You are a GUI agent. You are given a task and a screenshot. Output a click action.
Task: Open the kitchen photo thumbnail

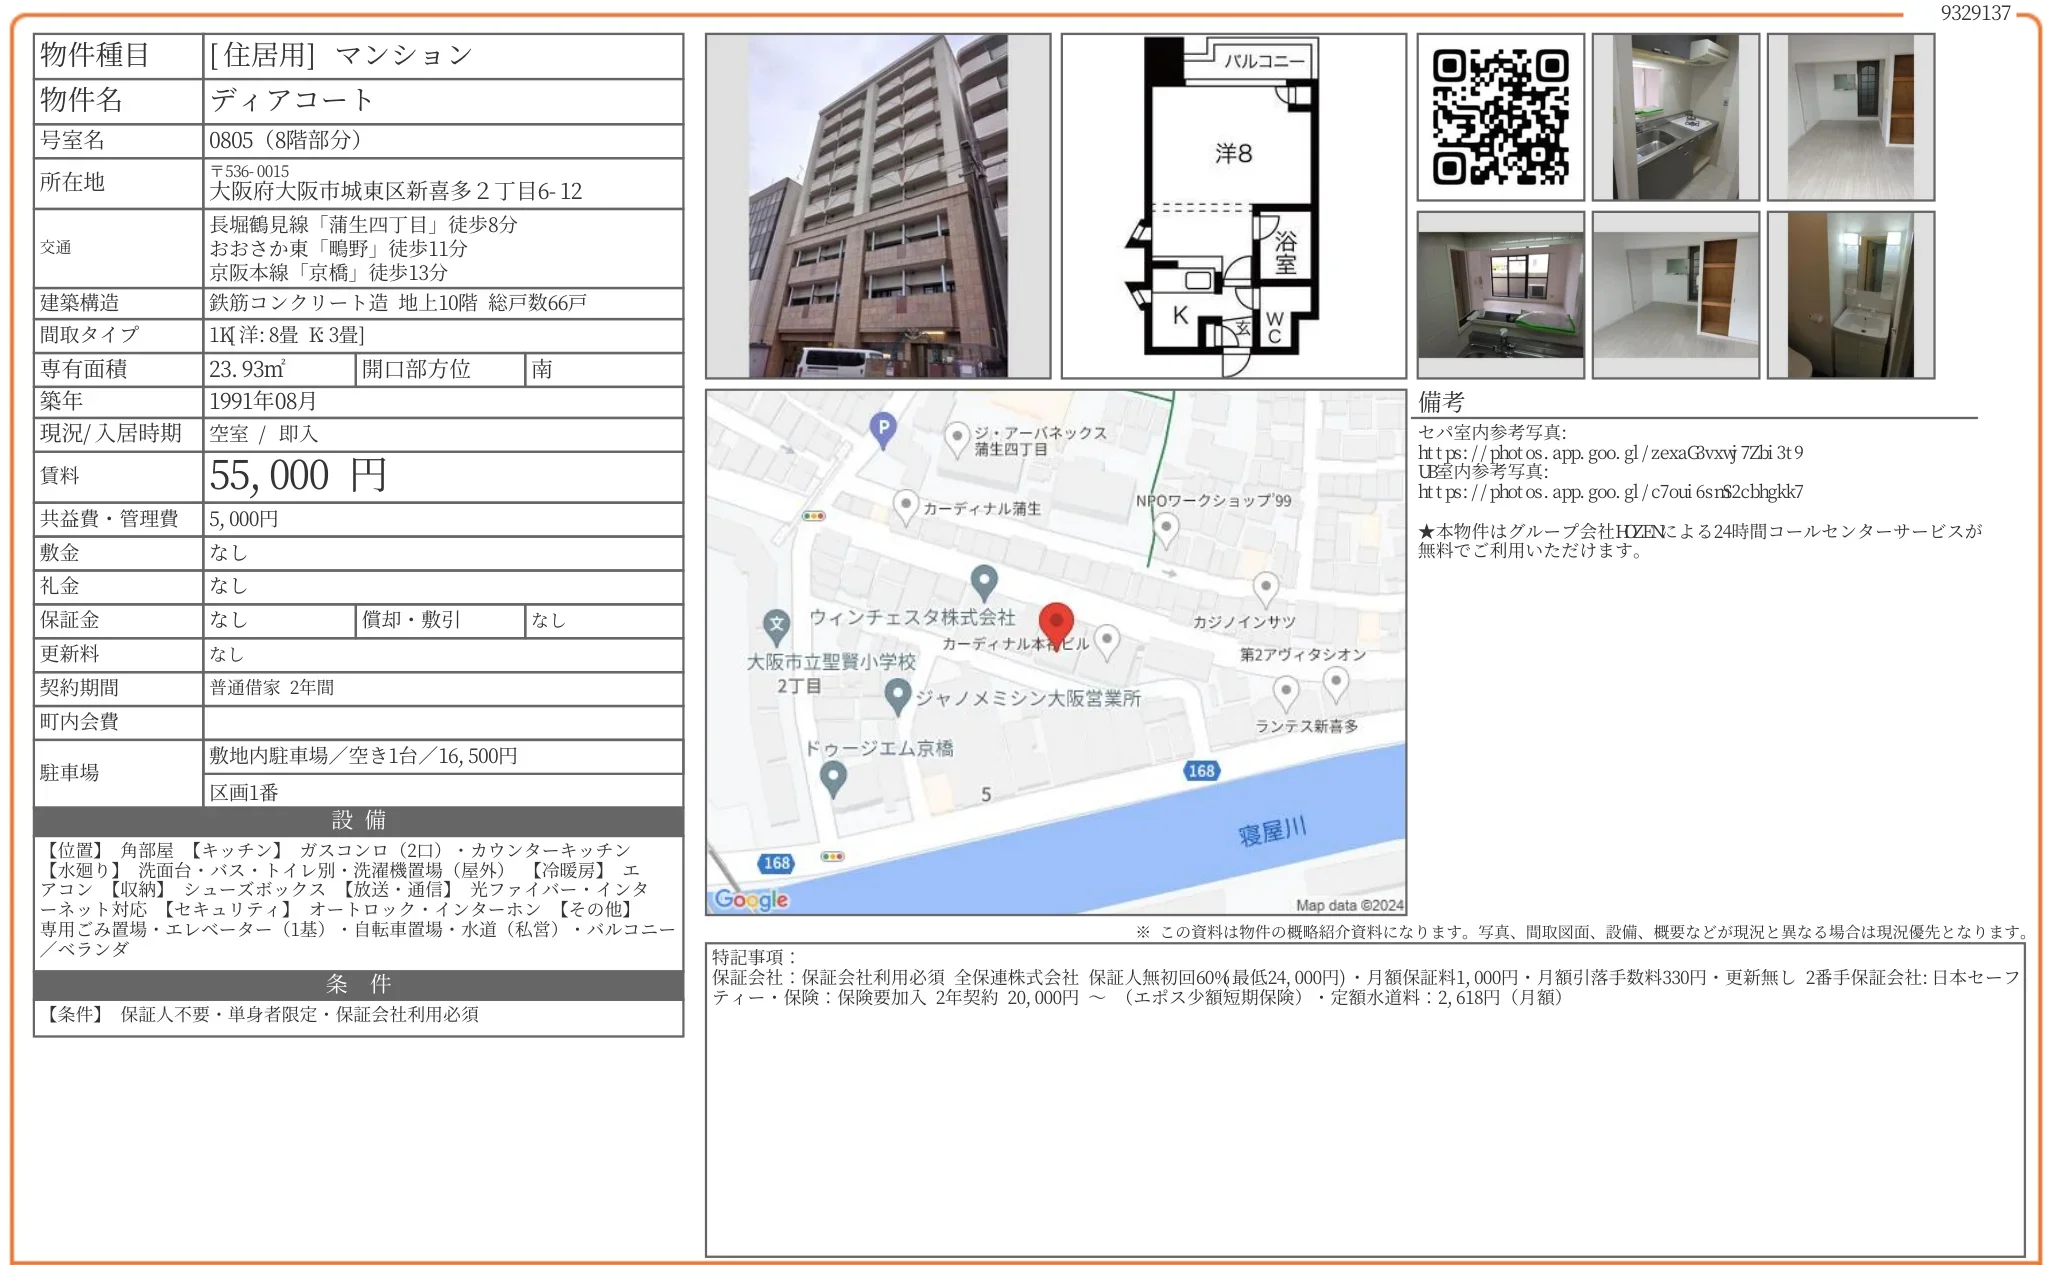pyautogui.click(x=1675, y=117)
